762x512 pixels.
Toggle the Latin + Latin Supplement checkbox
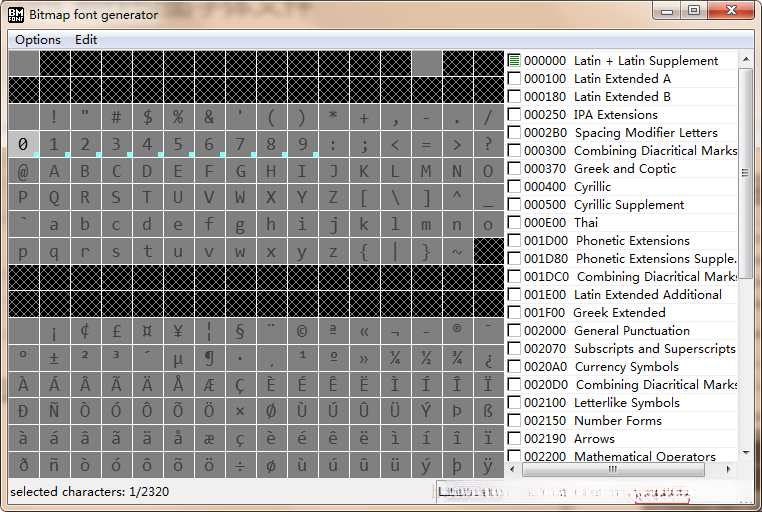click(514, 61)
